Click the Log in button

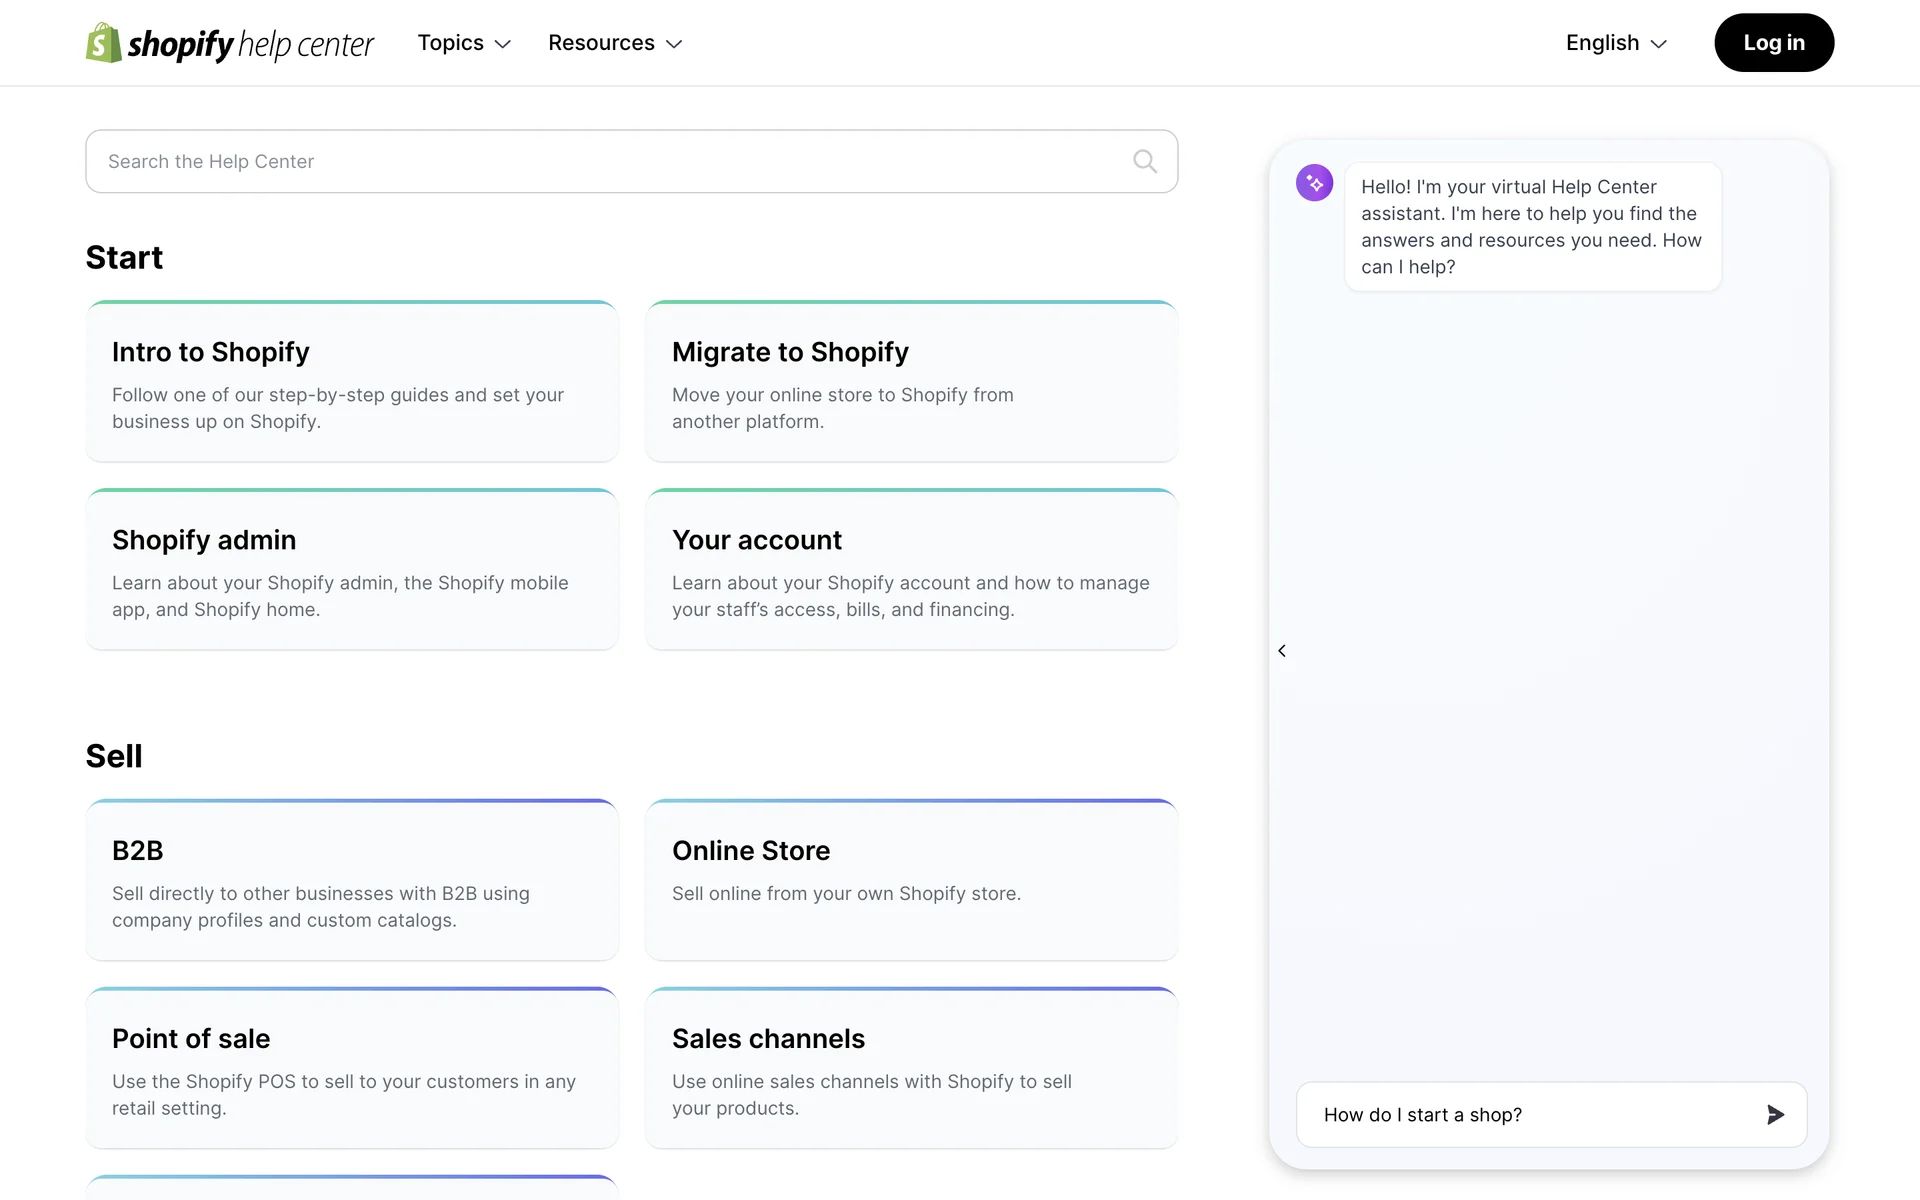1773,43
